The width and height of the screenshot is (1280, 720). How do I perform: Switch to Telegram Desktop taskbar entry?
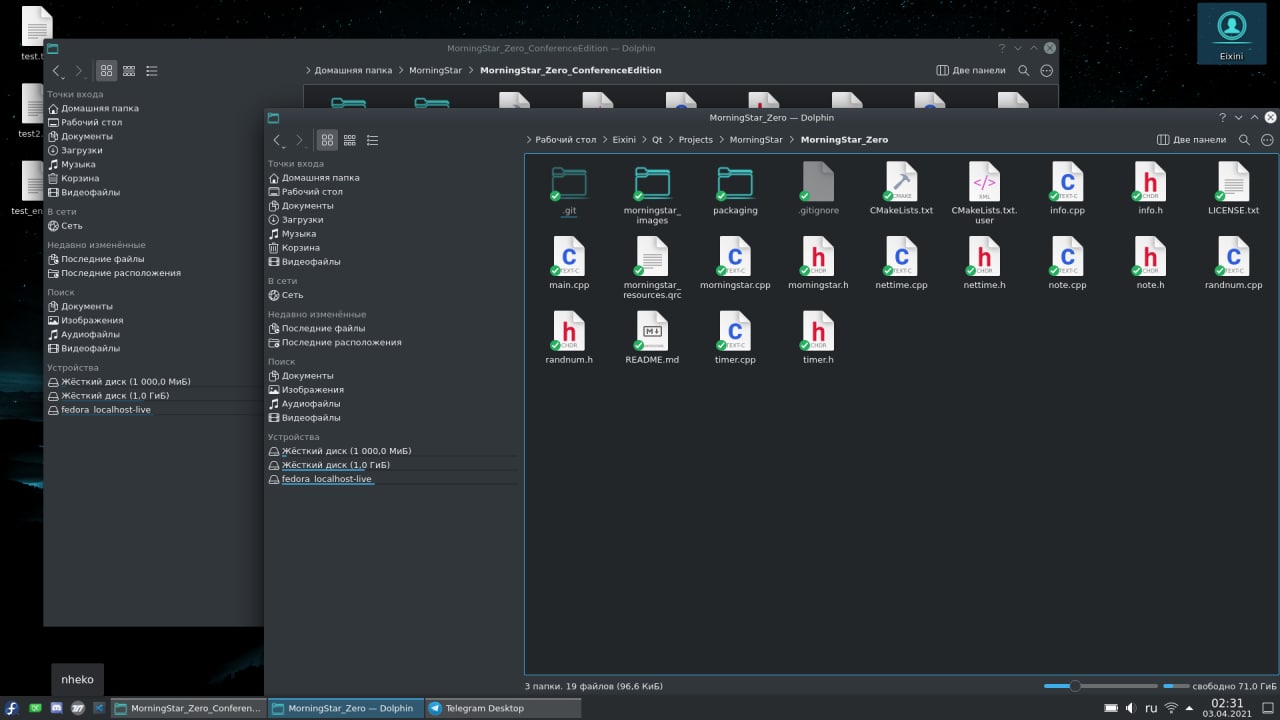pos(502,708)
